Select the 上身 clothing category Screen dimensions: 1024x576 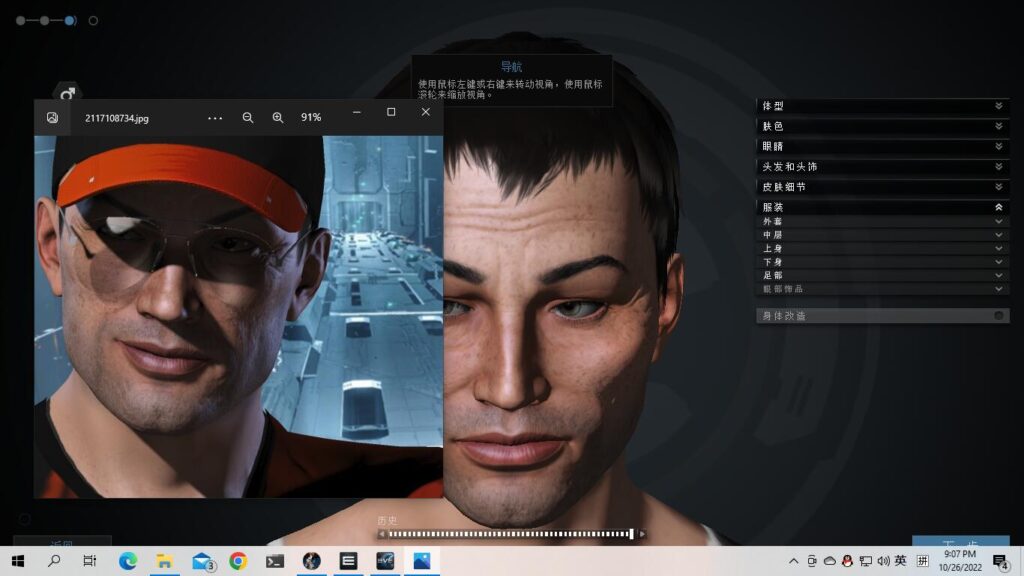pos(882,248)
